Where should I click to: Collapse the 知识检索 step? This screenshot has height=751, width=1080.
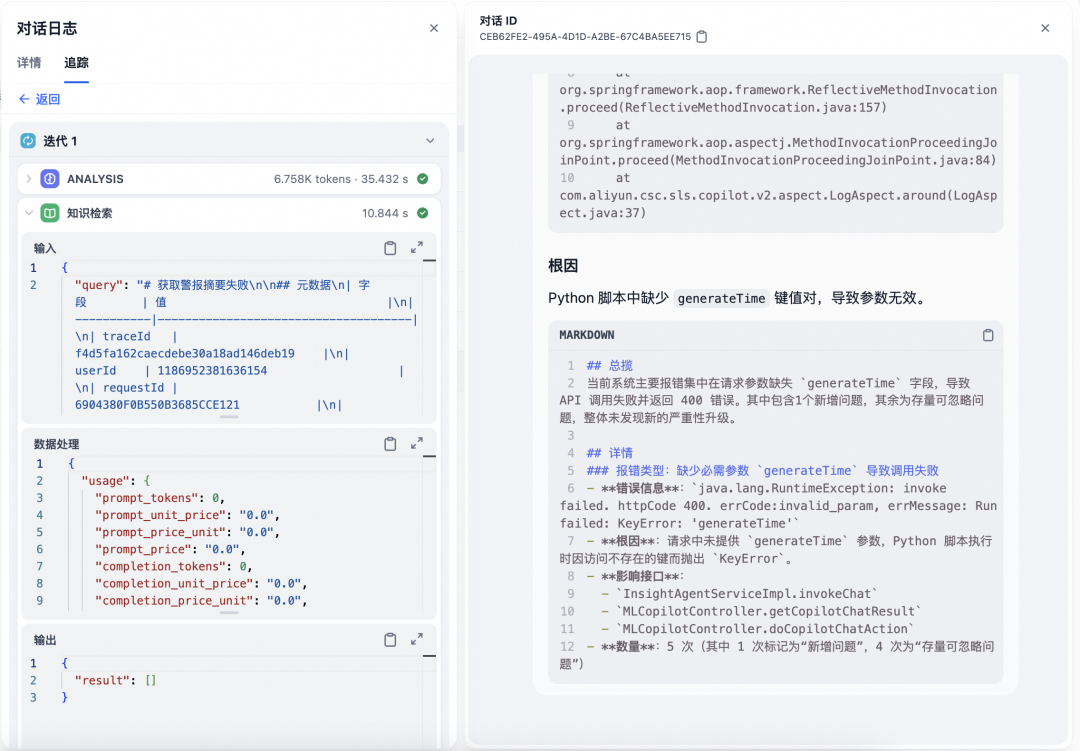(x=29, y=213)
